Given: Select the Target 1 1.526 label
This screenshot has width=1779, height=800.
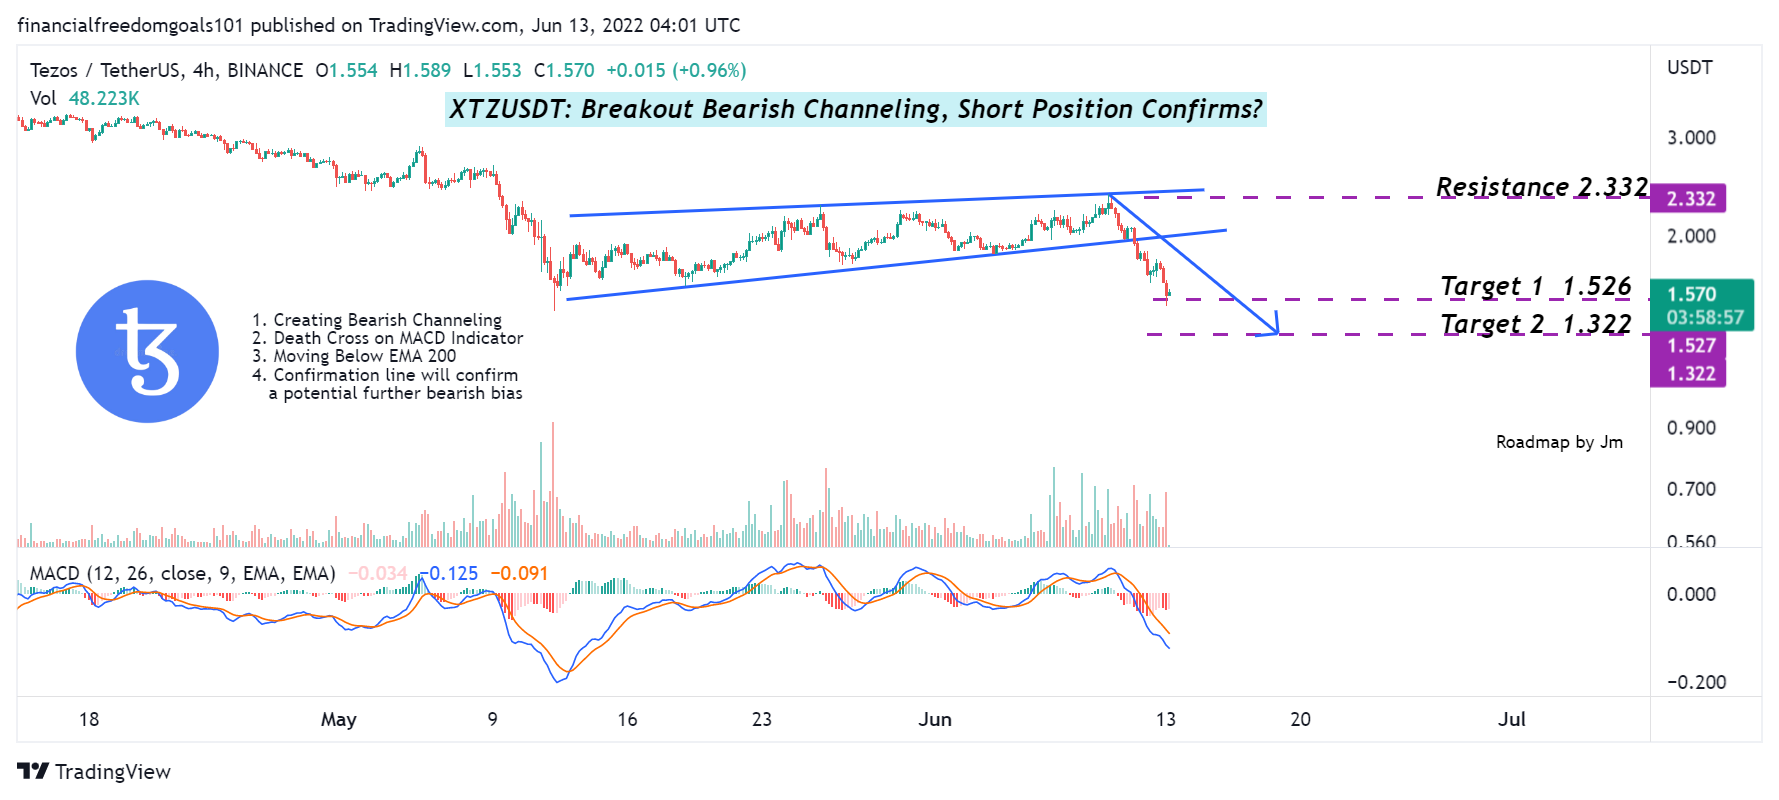Looking at the screenshot, I should pos(1536,286).
